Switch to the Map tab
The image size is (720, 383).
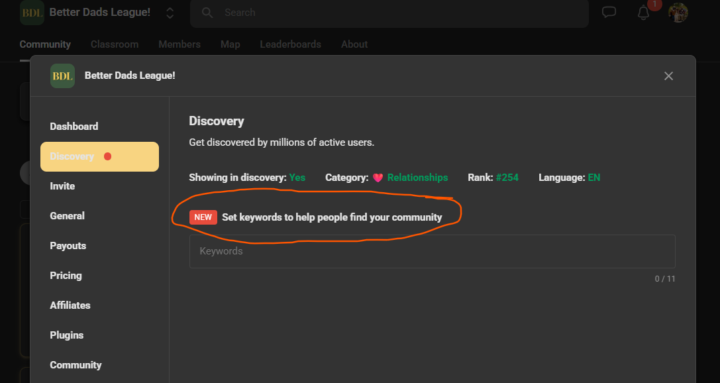click(x=230, y=45)
